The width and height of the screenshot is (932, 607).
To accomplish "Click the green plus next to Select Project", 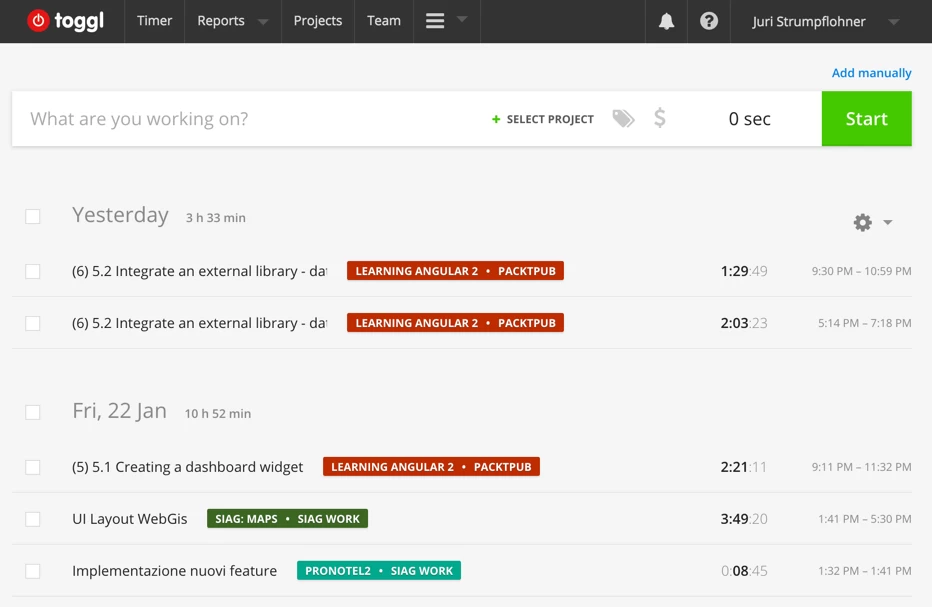I will (x=496, y=119).
